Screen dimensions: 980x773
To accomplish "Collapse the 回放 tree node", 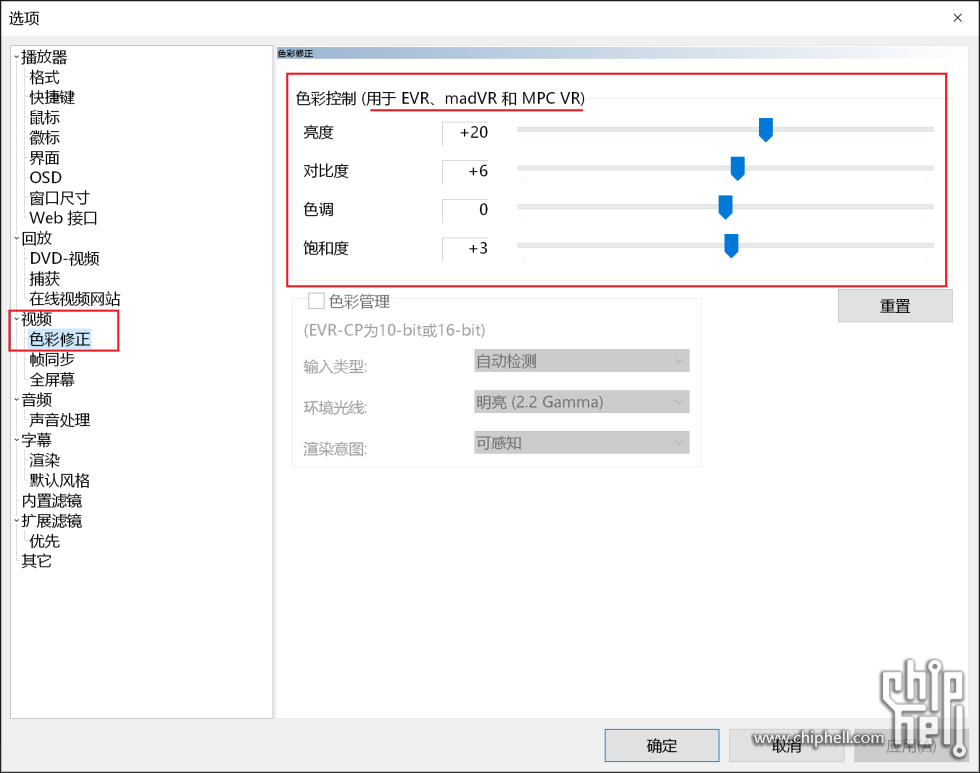I will pos(17,239).
